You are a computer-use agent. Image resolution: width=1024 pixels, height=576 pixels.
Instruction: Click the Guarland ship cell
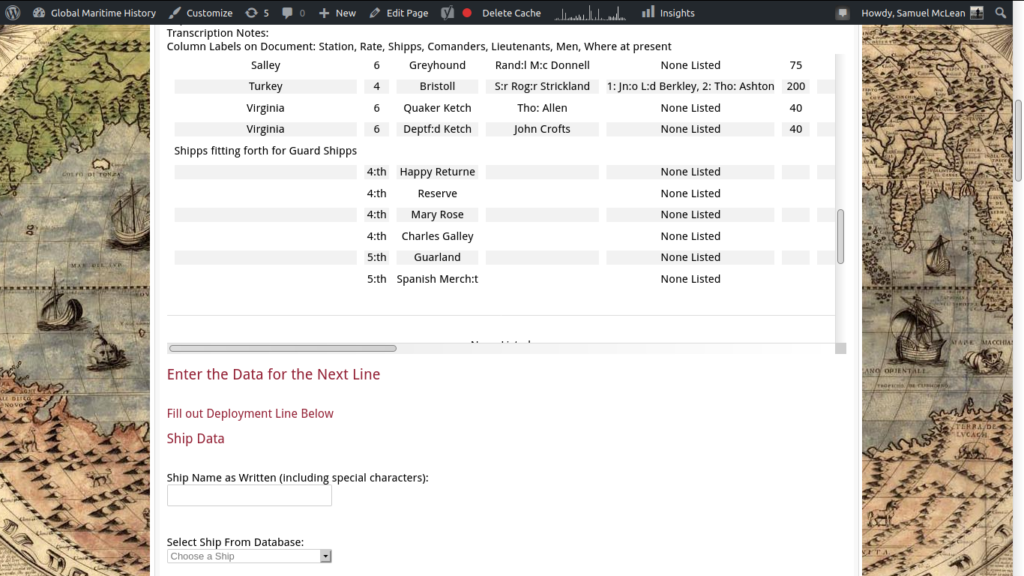coord(437,257)
